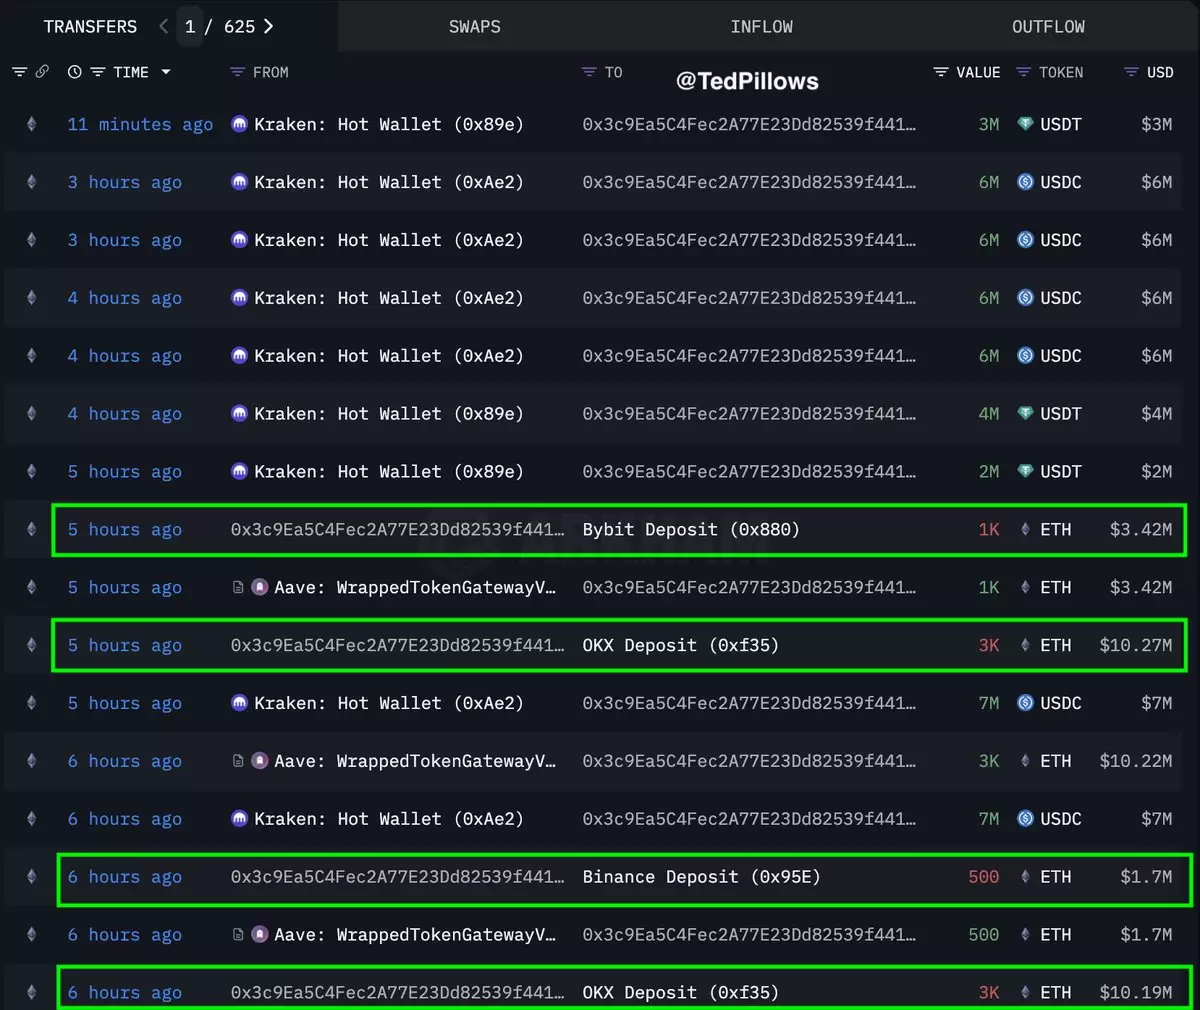The image size is (1200, 1010).
Task: Open the 11 minutes ago transaction link
Action: click(140, 124)
